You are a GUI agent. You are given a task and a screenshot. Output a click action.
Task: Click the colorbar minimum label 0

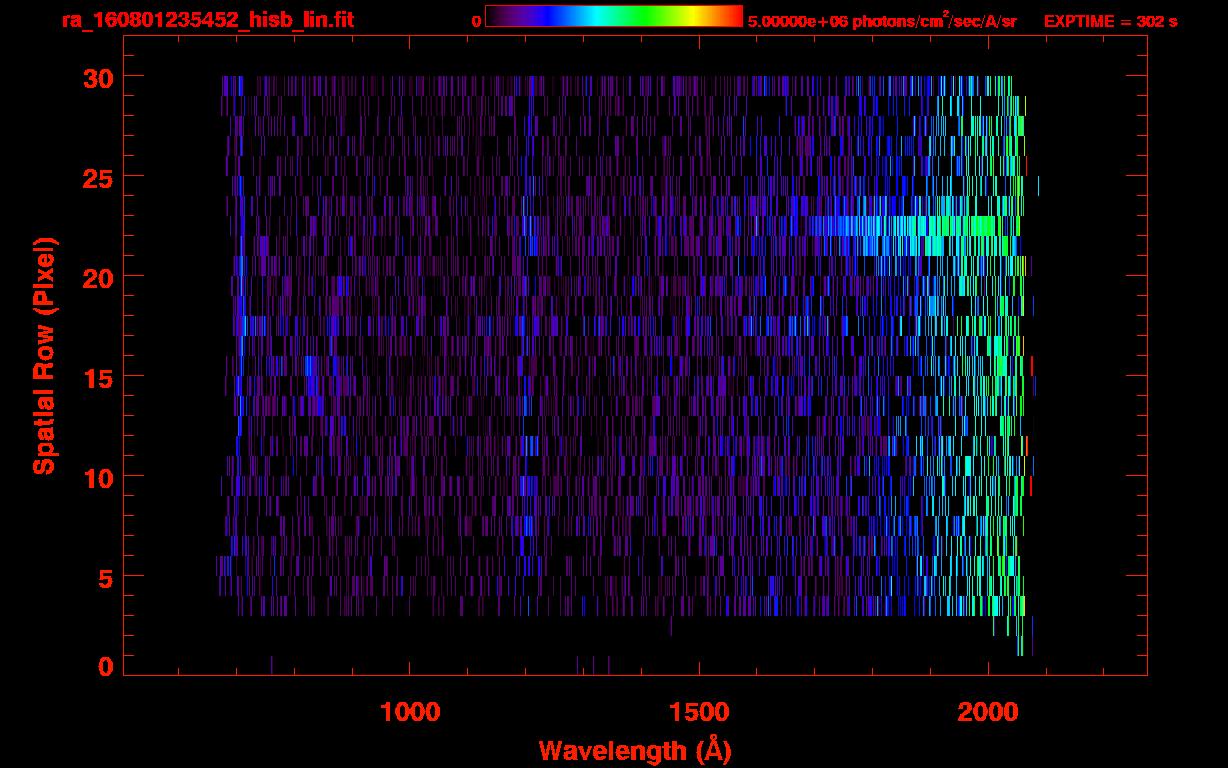pos(476,22)
